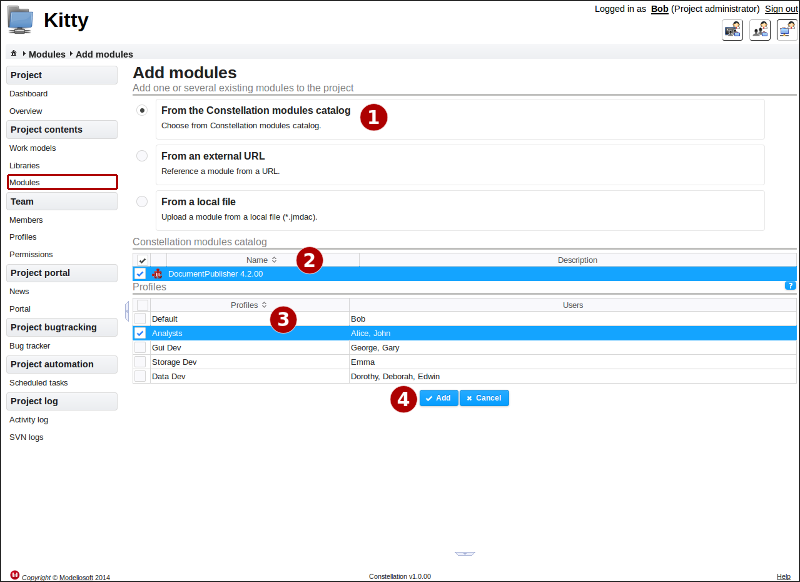Open Libraries in the sidebar
This screenshot has height=582, width=800.
pyautogui.click(x=24, y=166)
